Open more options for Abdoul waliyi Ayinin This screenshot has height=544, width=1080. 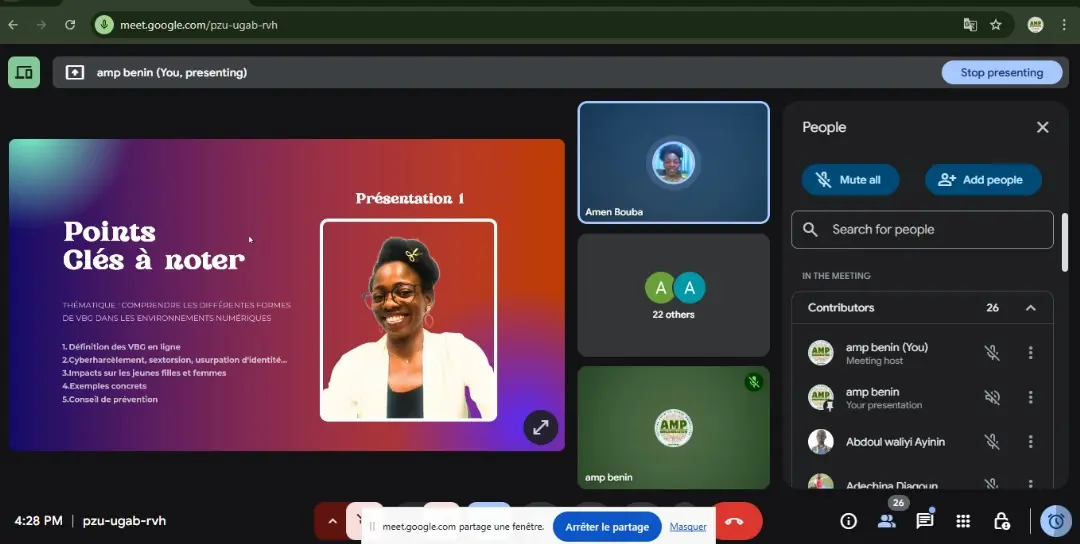[x=1030, y=441]
